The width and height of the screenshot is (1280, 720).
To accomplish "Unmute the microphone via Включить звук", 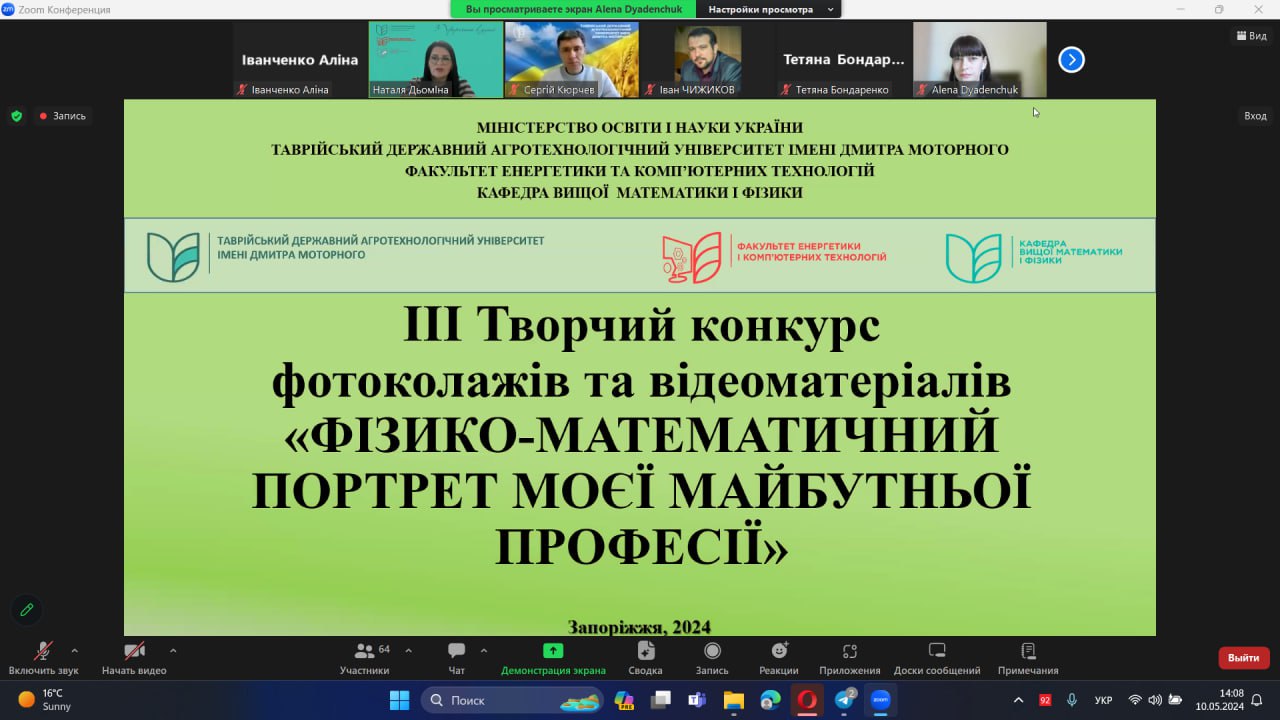I will click(43, 658).
